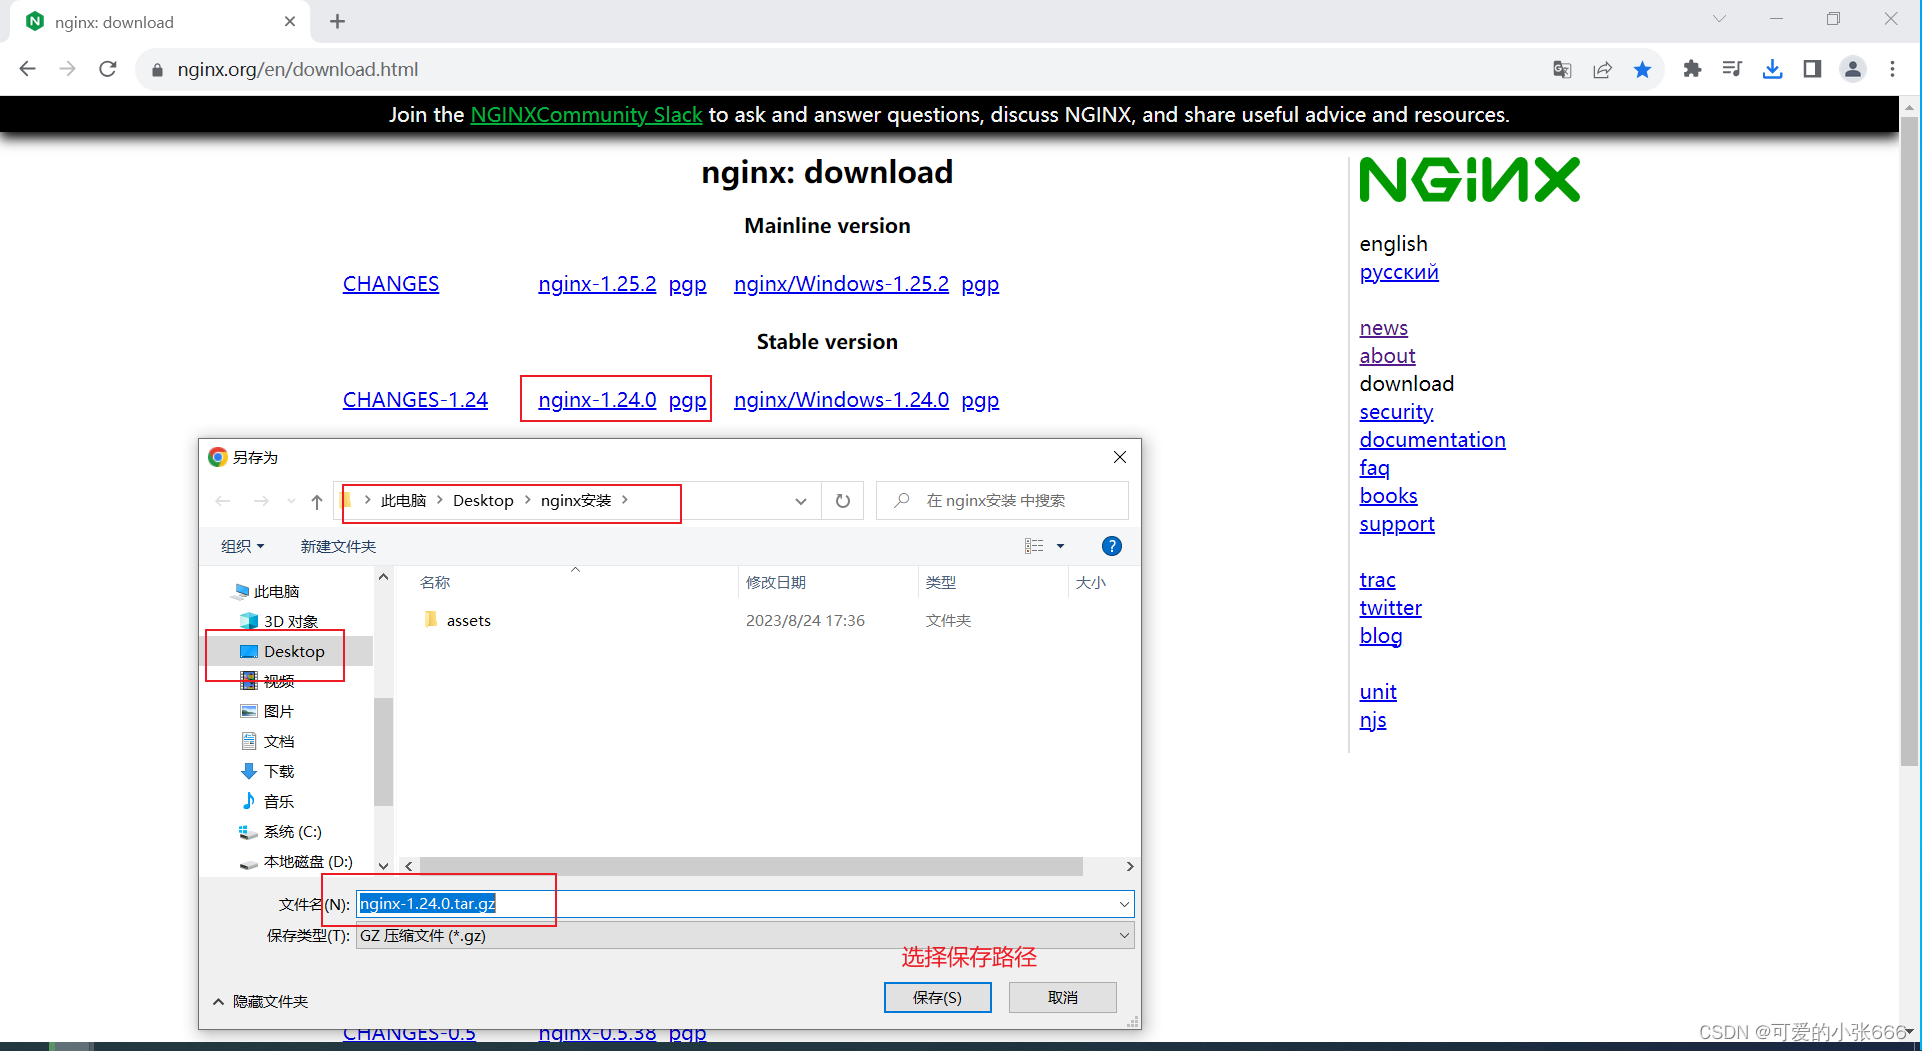Screen dimensions: 1922x1051
Task: Expand the address path history dropdown
Action: coord(801,501)
